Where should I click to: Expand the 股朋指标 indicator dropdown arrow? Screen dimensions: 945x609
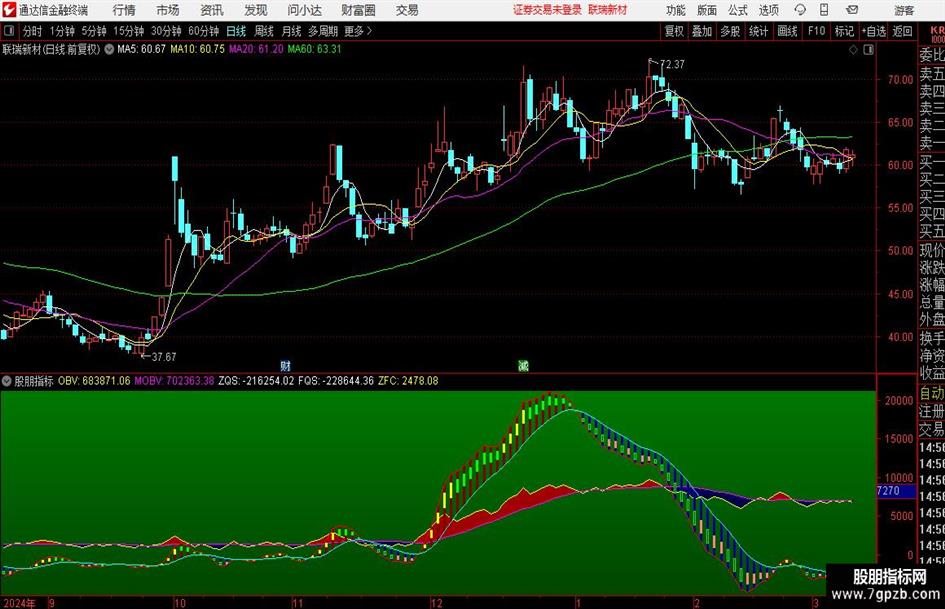tap(7, 381)
